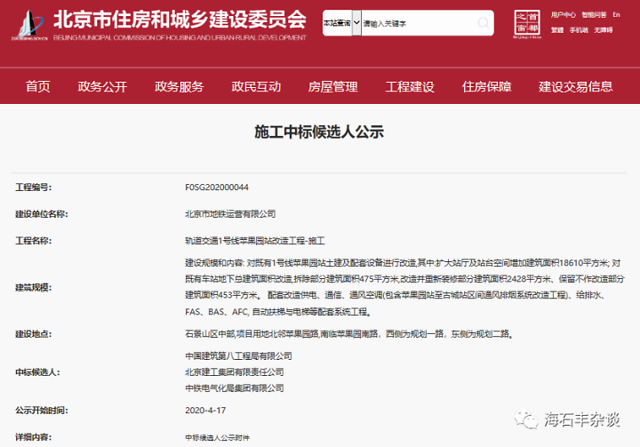This screenshot has height=447, width=640.
Task: Open the 中标候选人公示附件 attachment link
Action: [217, 438]
